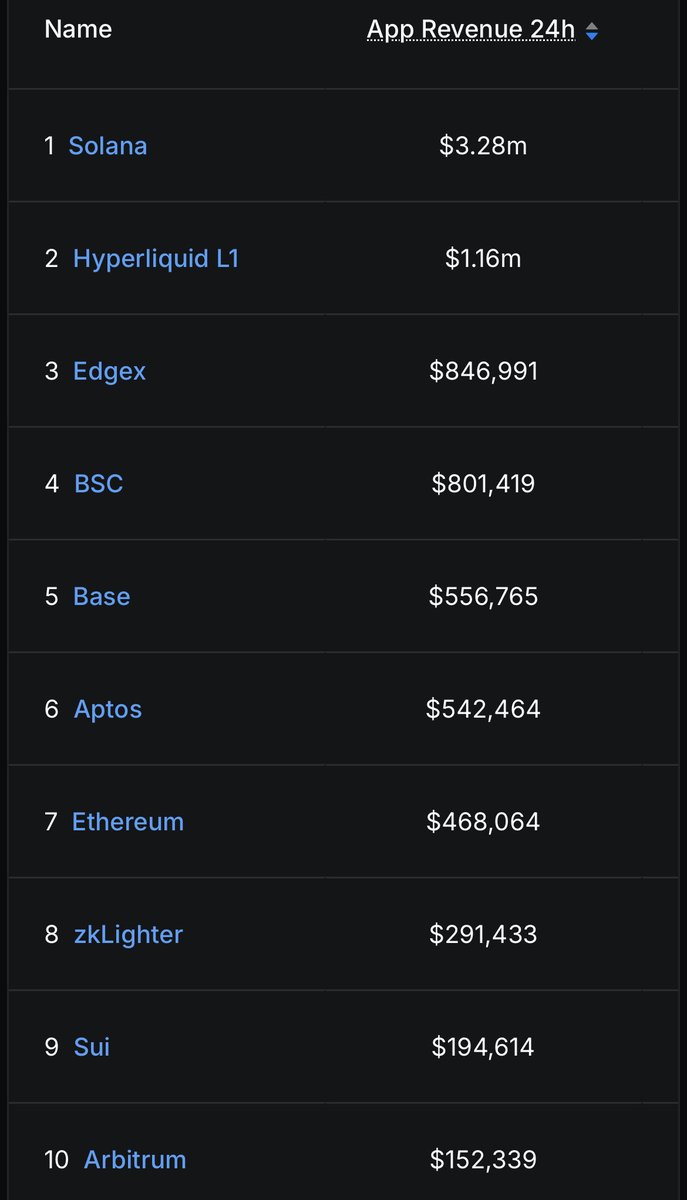Open the Base chain link
This screenshot has height=1200, width=687.
[x=101, y=597]
